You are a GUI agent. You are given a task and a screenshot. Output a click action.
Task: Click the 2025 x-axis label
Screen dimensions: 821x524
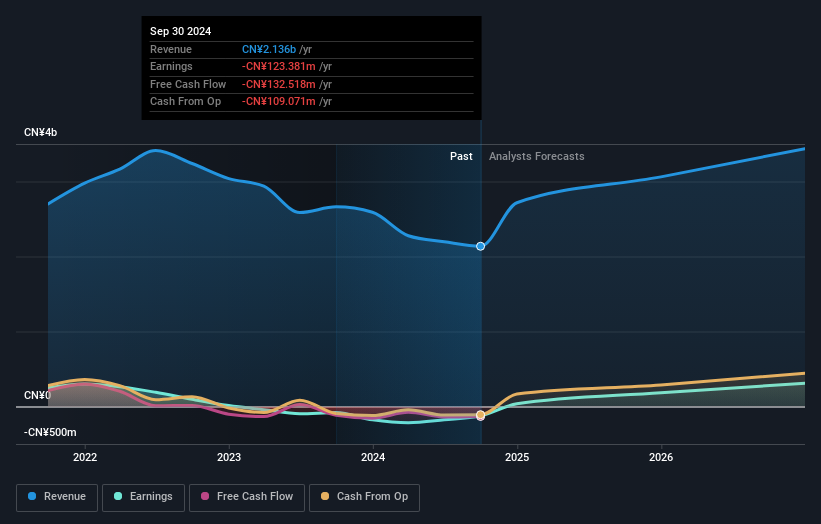[517, 458]
